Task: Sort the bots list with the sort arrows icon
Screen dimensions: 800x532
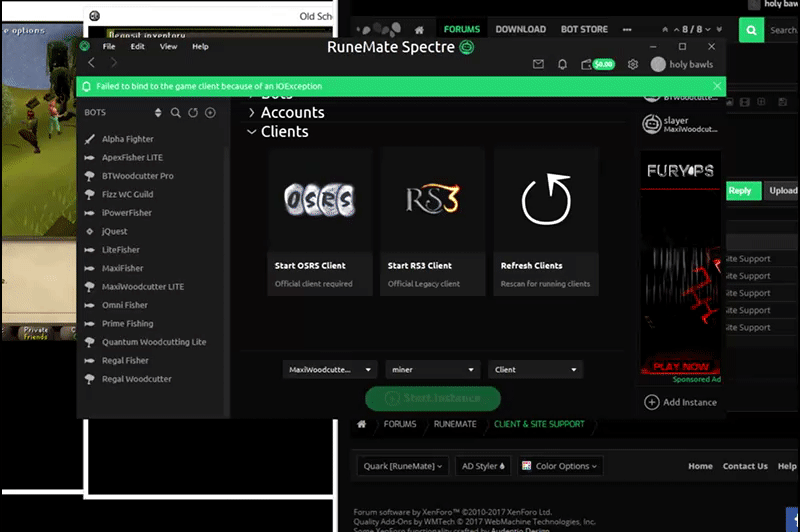Action: pyautogui.click(x=158, y=113)
